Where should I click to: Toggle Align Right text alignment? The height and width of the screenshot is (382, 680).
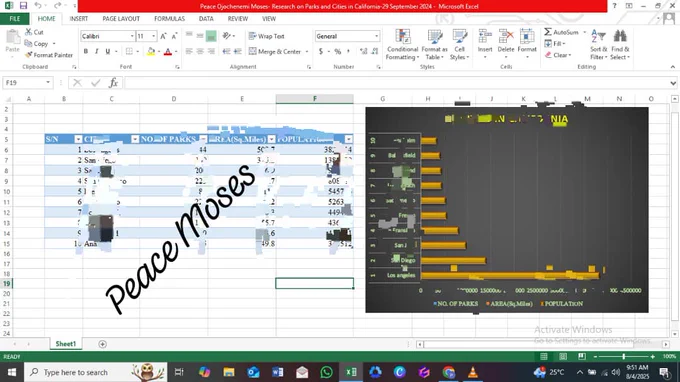coord(211,52)
